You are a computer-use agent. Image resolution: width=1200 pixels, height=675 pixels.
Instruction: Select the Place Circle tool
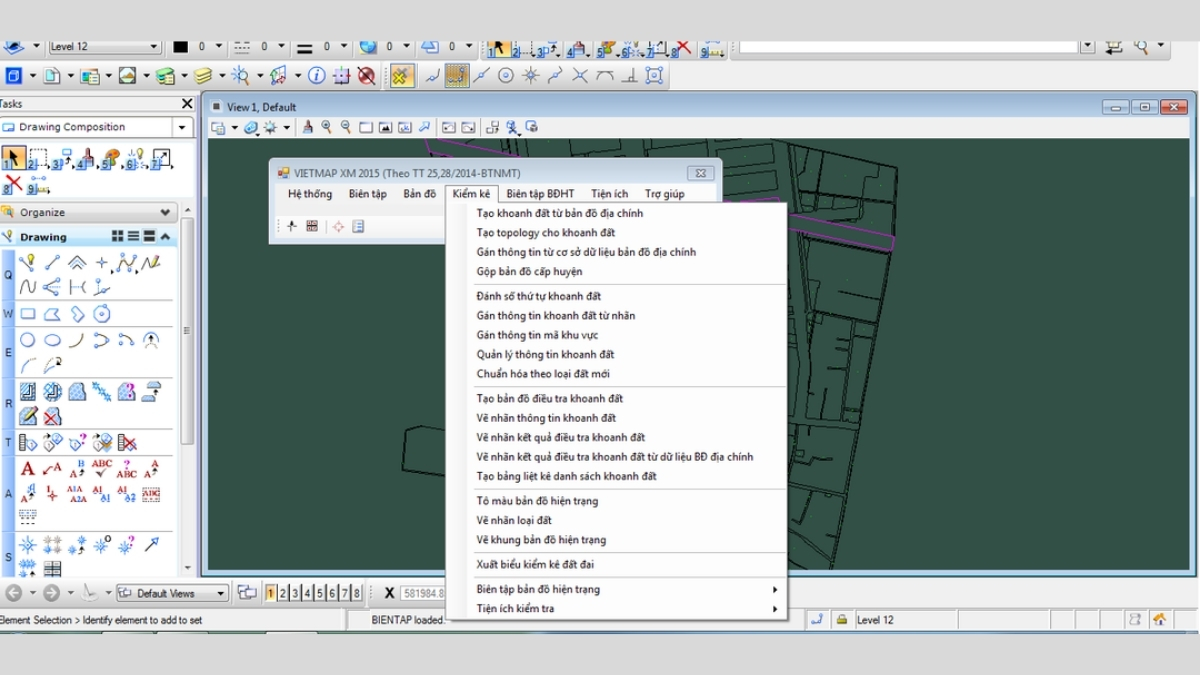pyautogui.click(x=28, y=340)
